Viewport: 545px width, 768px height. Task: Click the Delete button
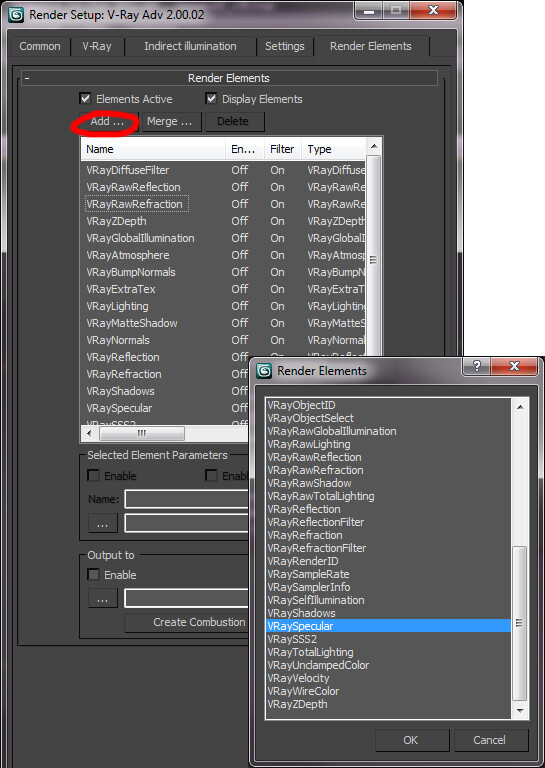[233, 121]
